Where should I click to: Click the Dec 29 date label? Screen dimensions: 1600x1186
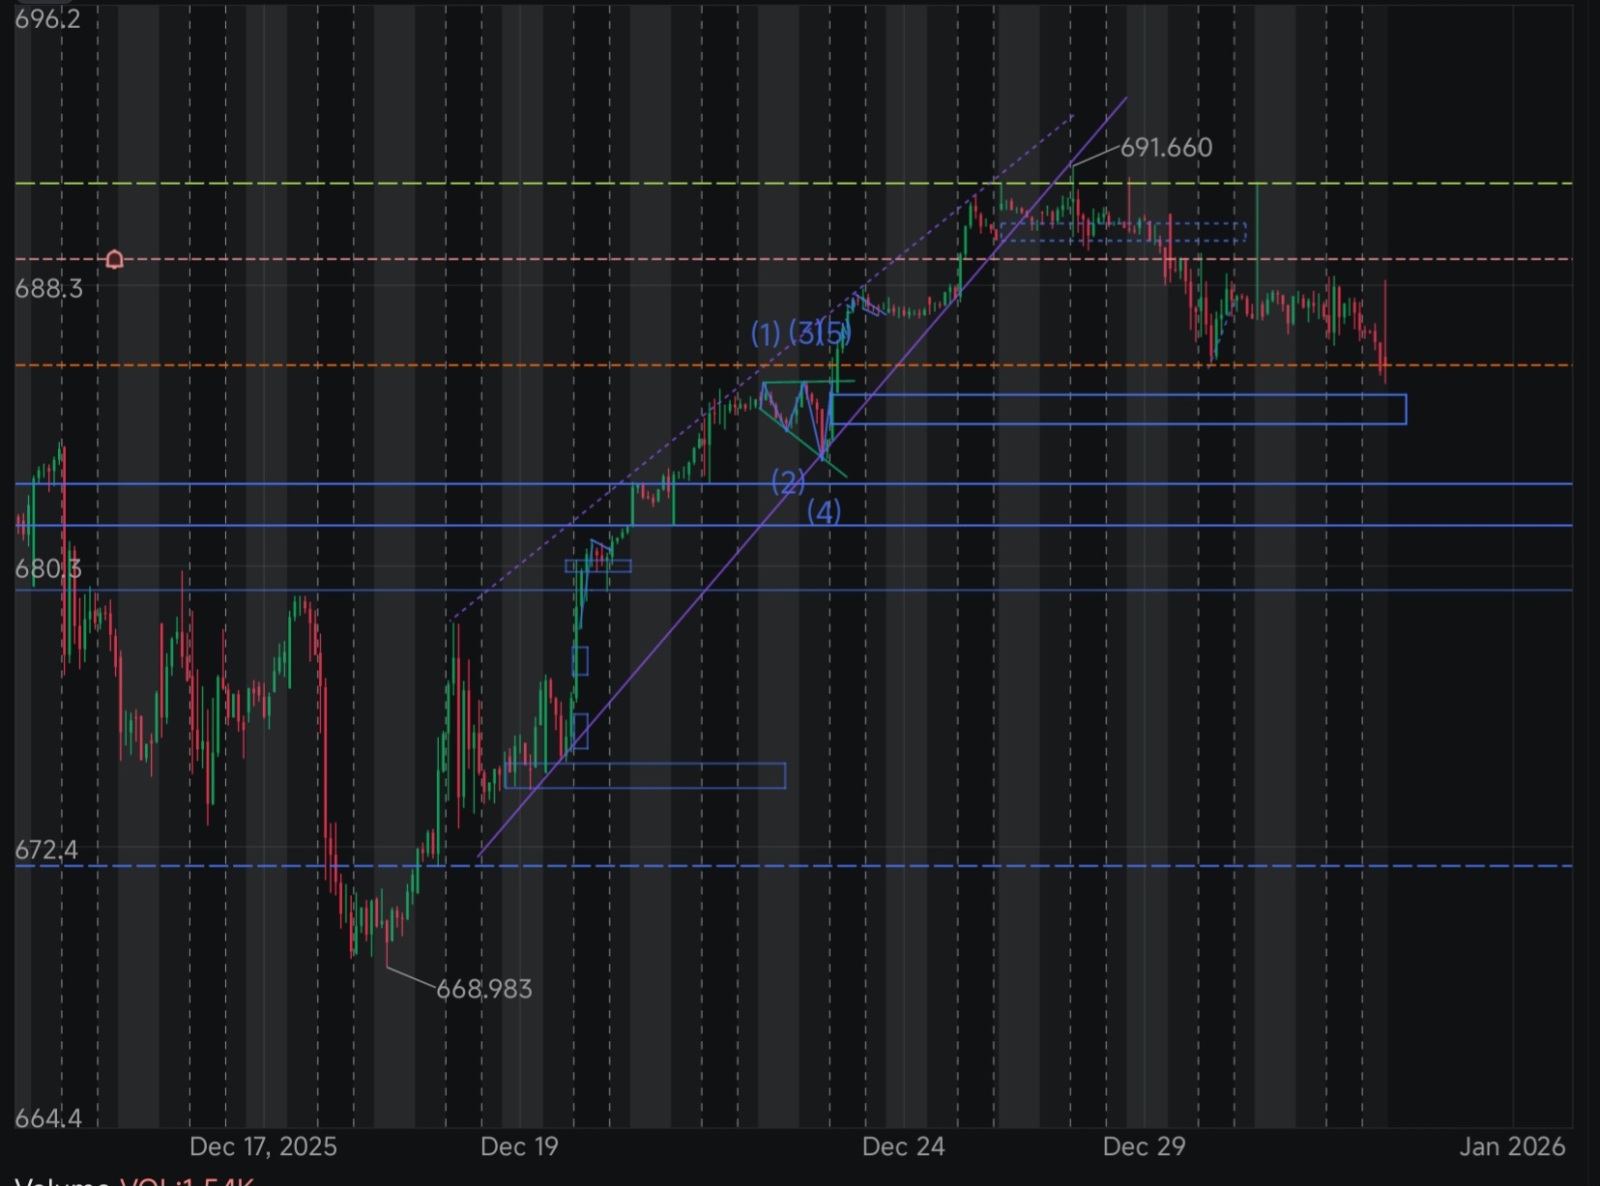point(1144,1146)
